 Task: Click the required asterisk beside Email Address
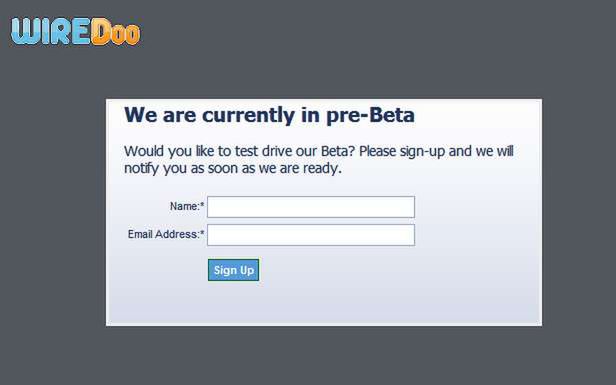coord(202,233)
